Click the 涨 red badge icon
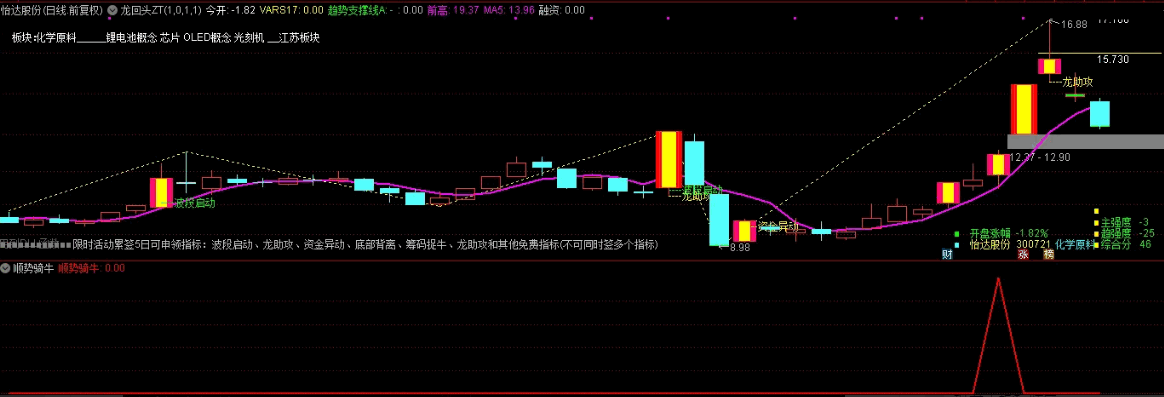This screenshot has height=397, width=1164. (x=1022, y=255)
